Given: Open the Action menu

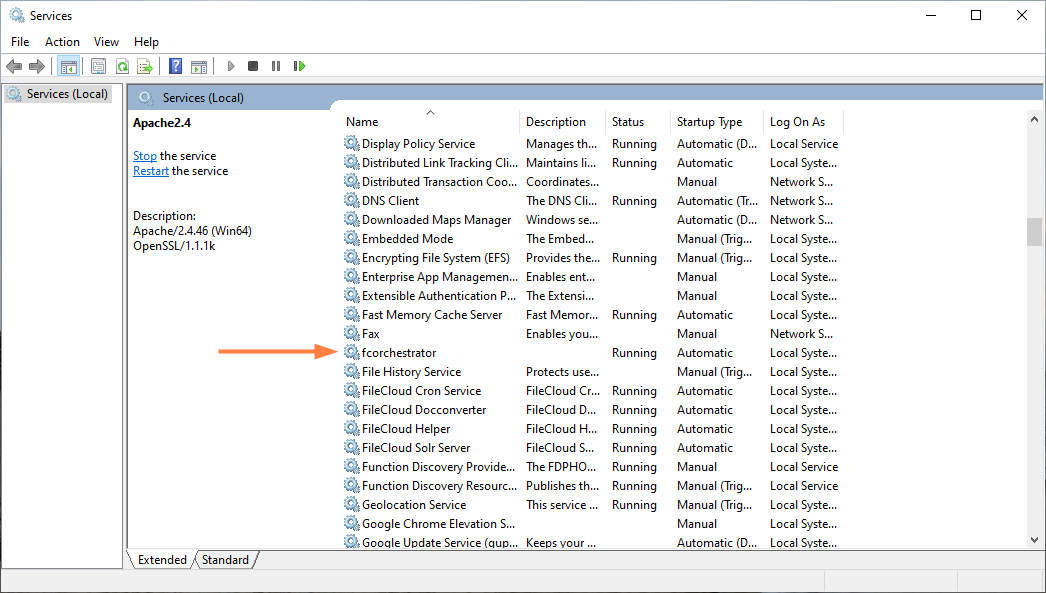Looking at the screenshot, I should point(62,42).
